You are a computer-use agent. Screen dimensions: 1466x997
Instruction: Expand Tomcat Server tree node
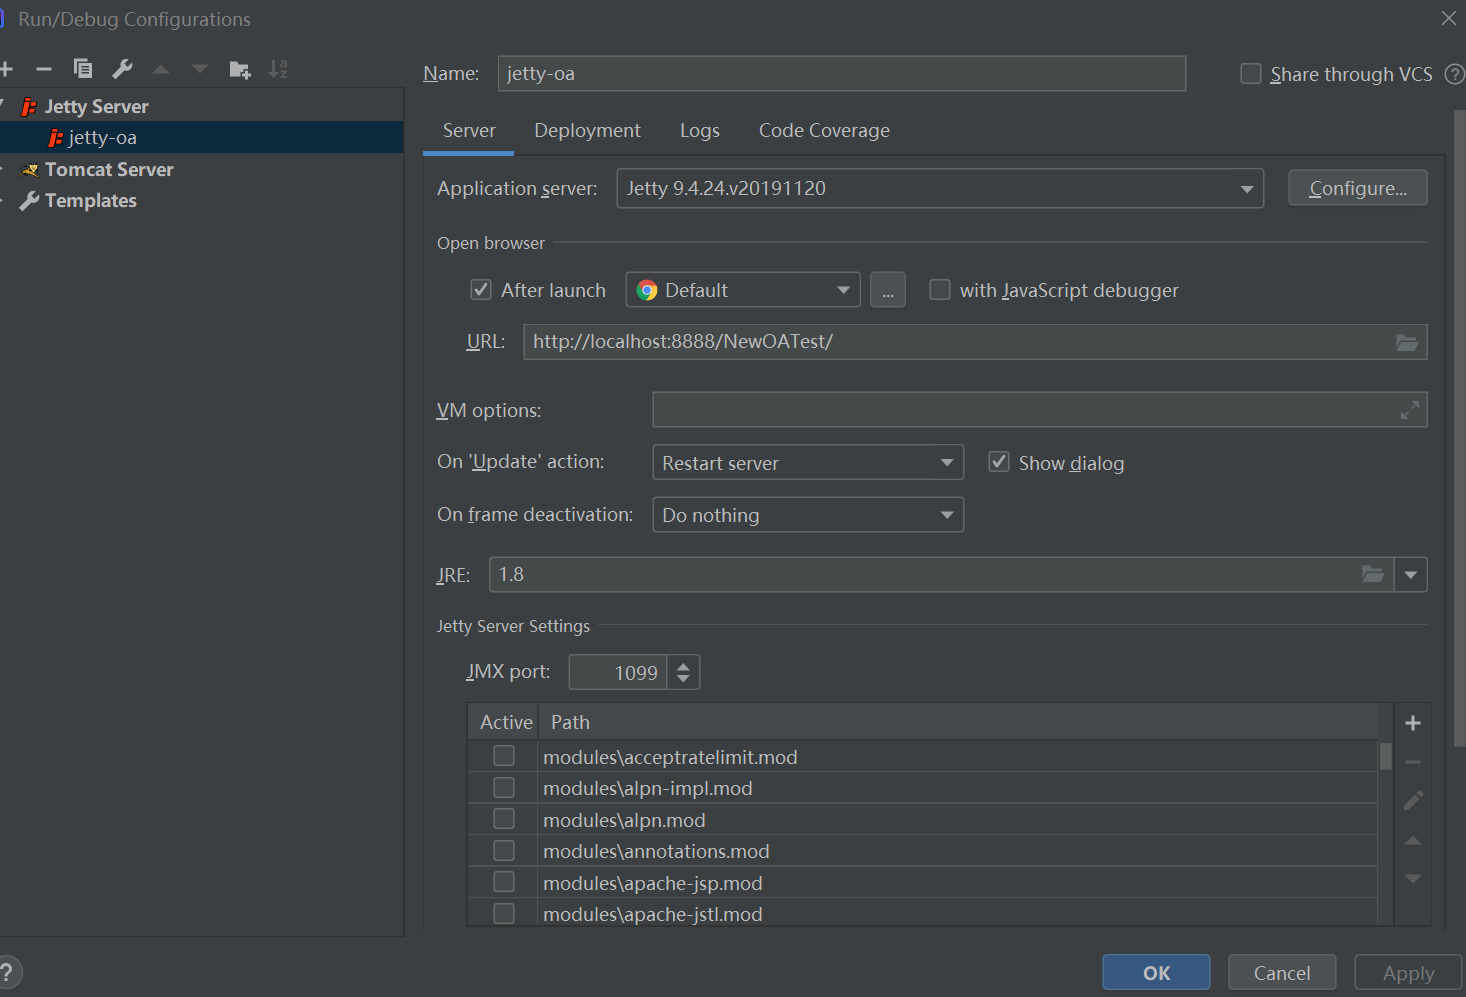point(2,169)
